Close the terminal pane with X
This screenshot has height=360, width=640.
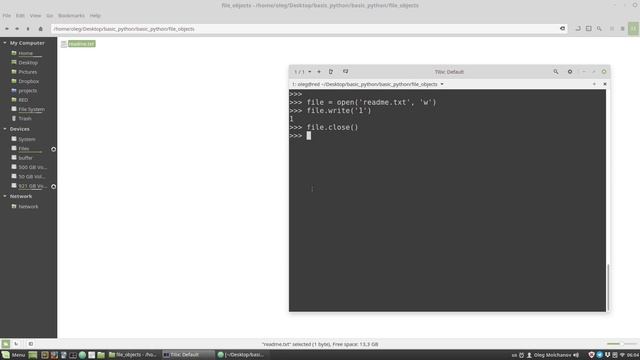(604, 84)
